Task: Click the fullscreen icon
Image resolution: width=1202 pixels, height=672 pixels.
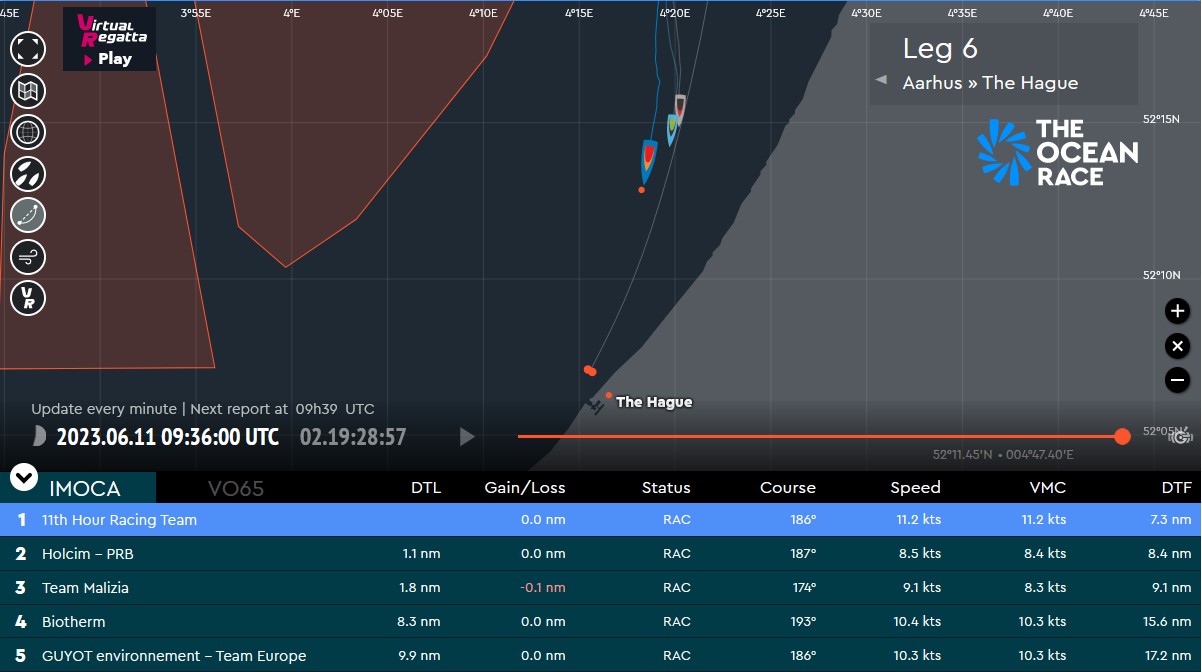Action: click(x=28, y=48)
